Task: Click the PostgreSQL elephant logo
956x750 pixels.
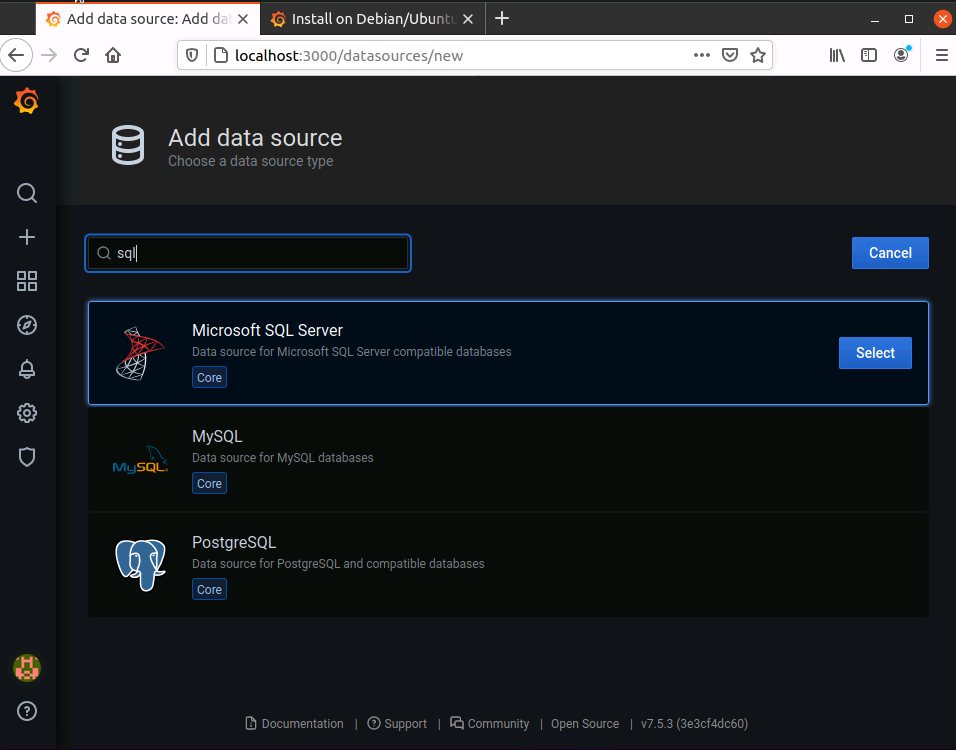Action: point(140,565)
